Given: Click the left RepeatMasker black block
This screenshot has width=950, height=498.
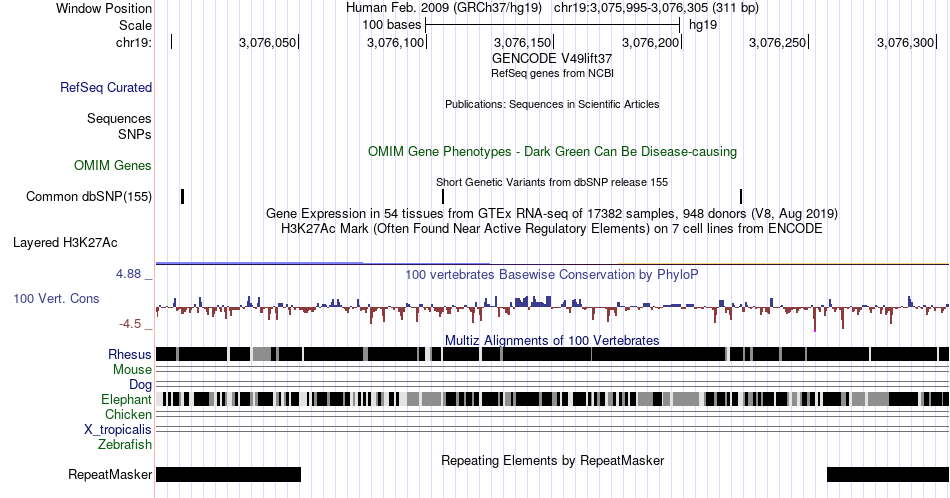Looking at the screenshot, I should coord(228,474).
